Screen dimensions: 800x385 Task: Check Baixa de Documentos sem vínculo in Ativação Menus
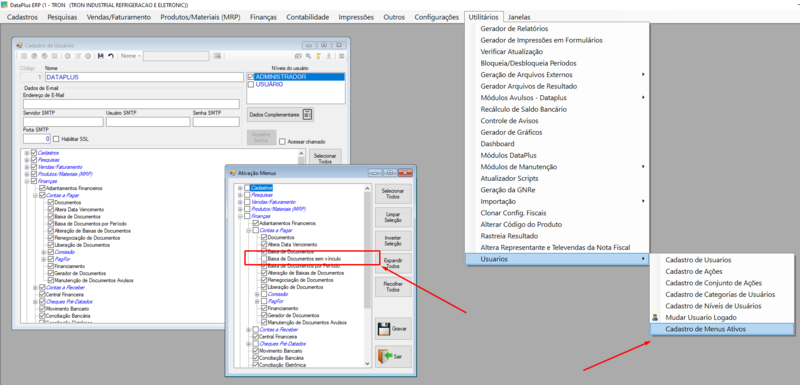(x=264, y=259)
